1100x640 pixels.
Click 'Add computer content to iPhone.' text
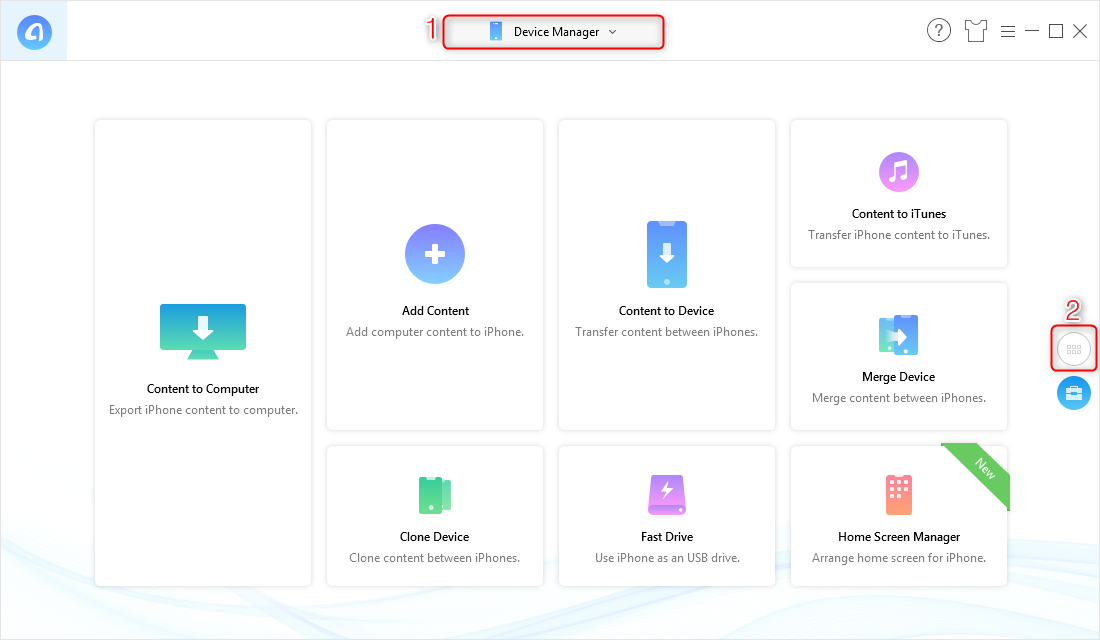click(x=435, y=332)
